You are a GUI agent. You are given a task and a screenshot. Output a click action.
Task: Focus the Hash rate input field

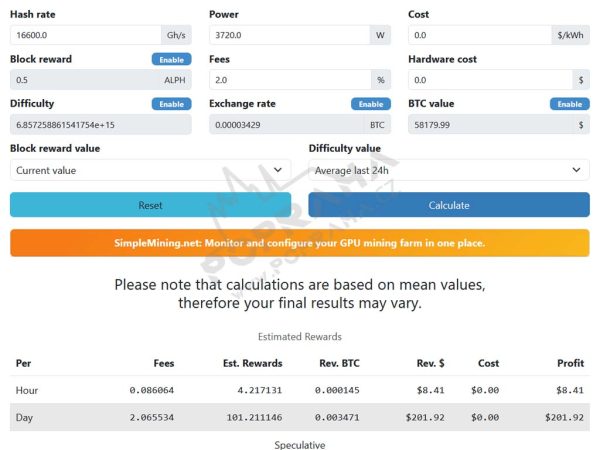click(x=85, y=34)
